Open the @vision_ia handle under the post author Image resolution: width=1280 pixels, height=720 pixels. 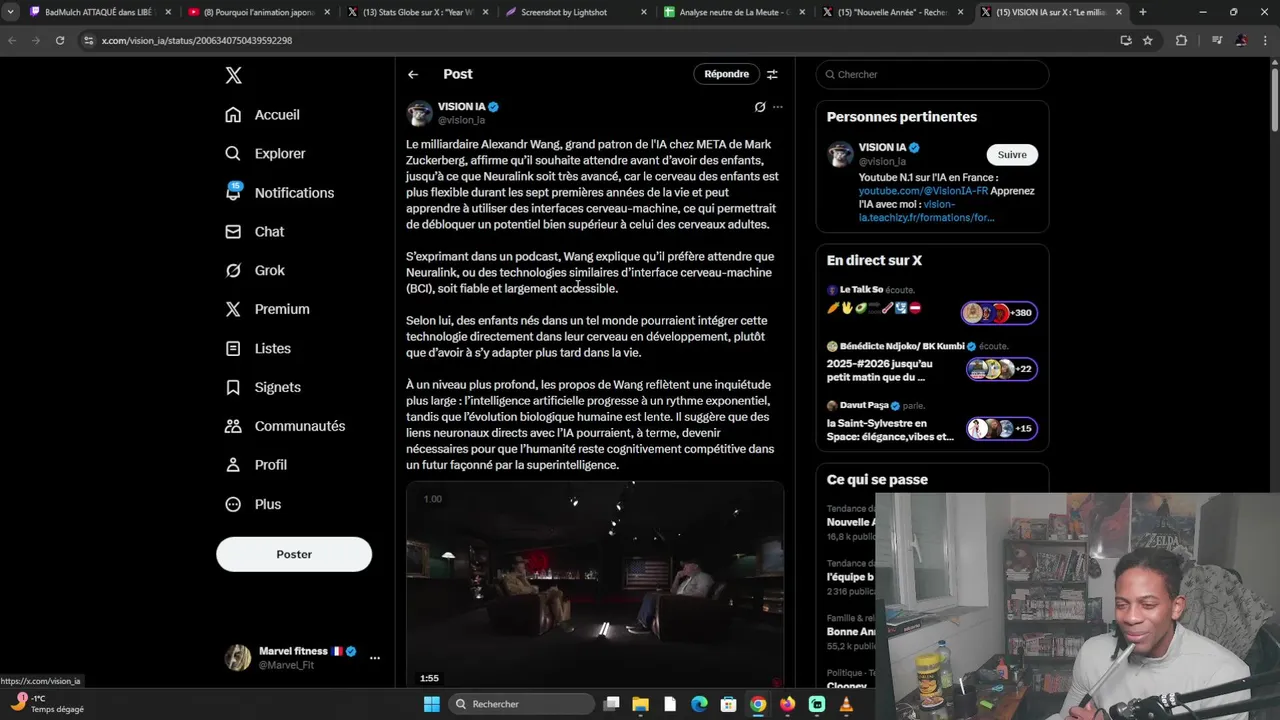tap(461, 120)
